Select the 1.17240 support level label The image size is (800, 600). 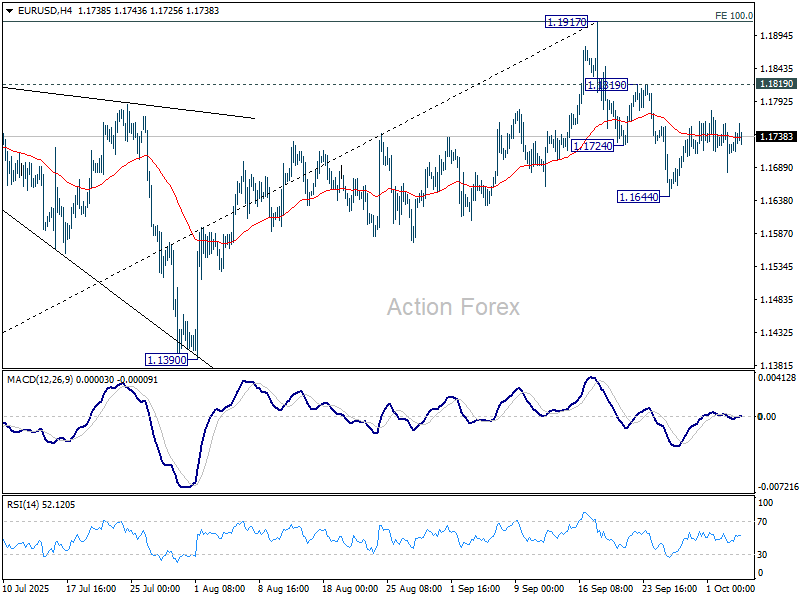tap(595, 145)
